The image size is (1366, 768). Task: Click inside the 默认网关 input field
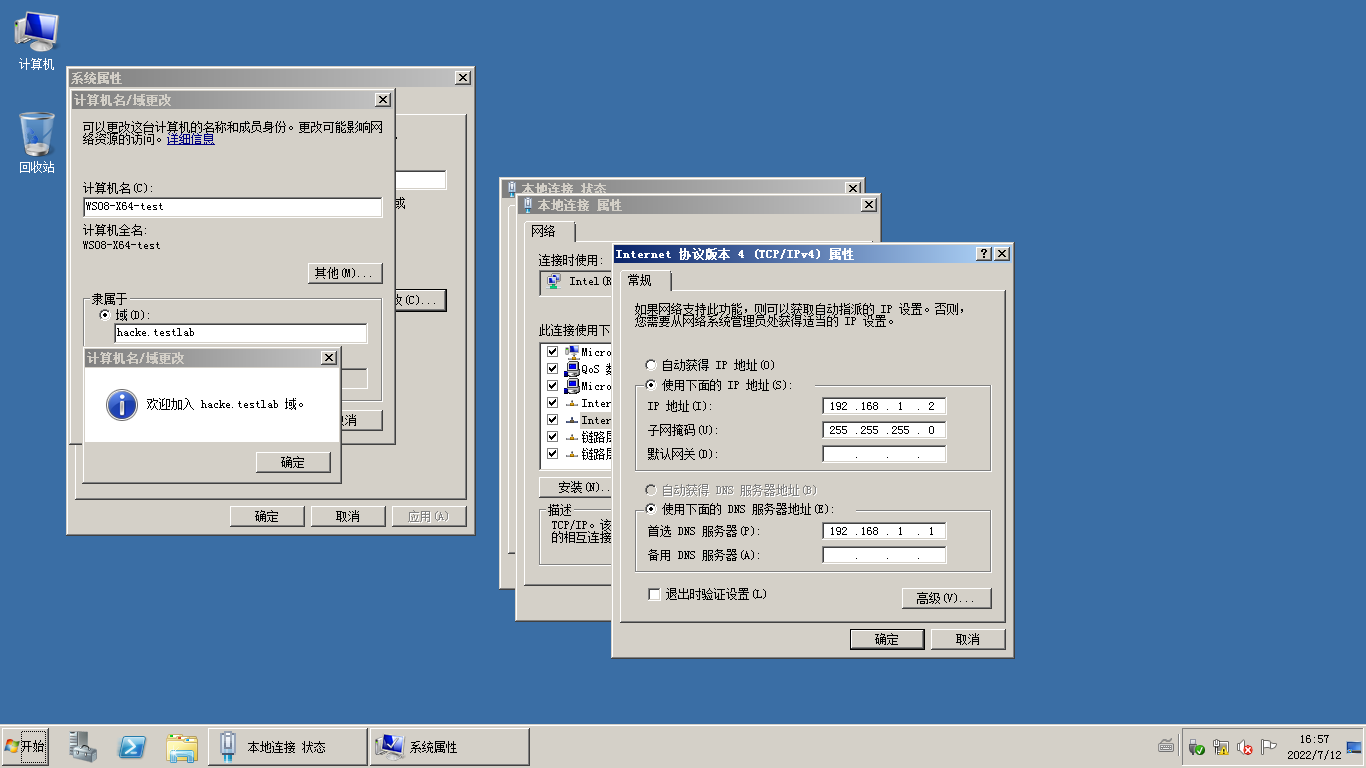pyautogui.click(x=884, y=453)
